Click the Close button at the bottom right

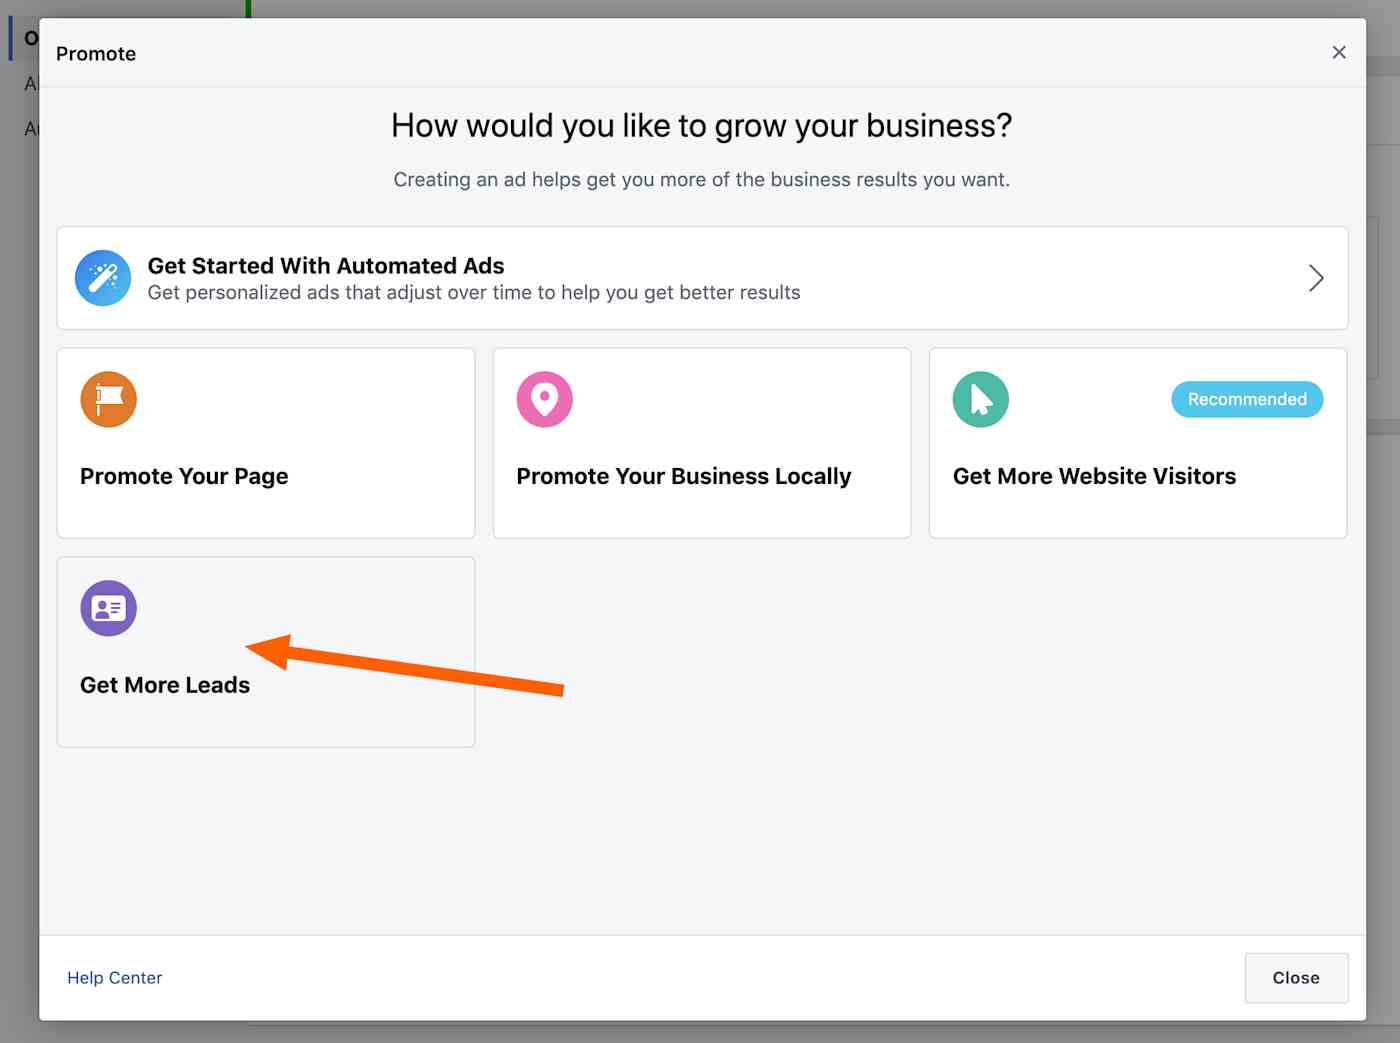(x=1296, y=978)
